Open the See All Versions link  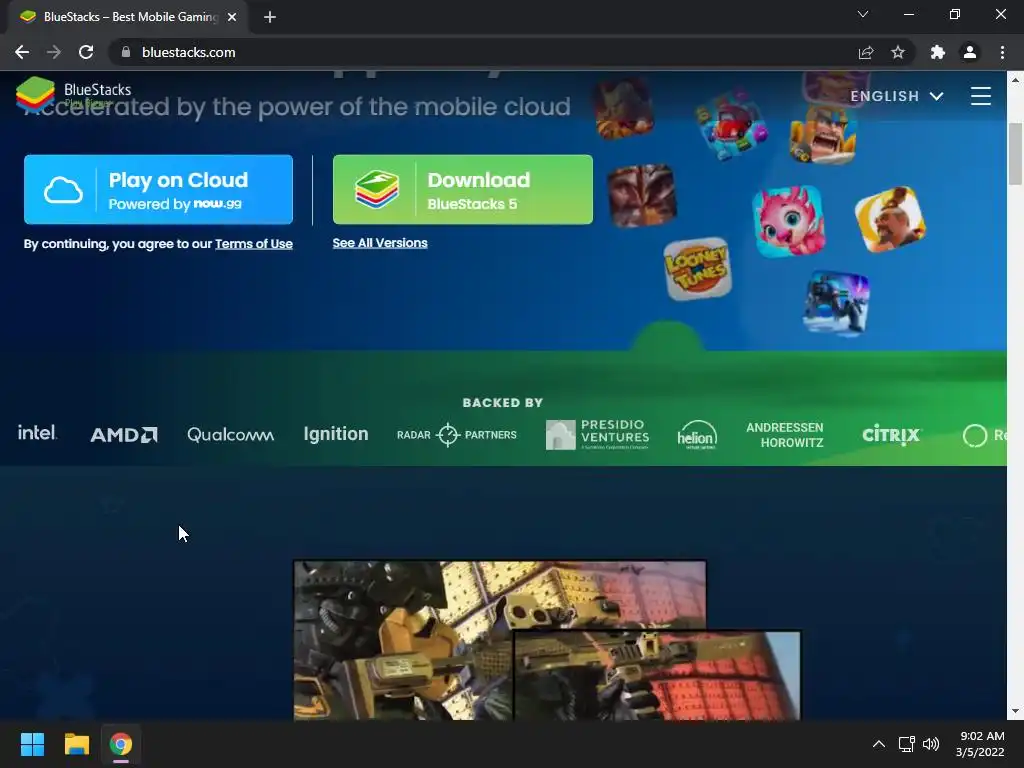[x=379, y=243]
